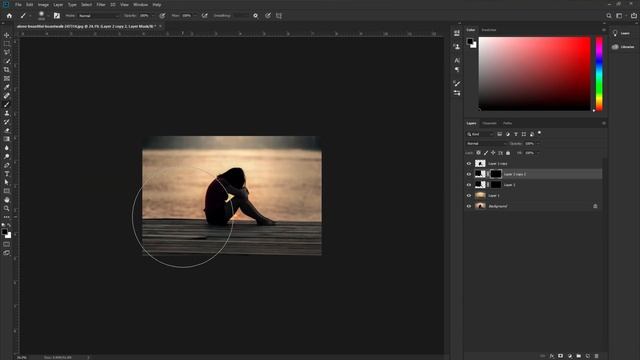This screenshot has height=360, width=640.
Task: Click the foreground color swatch in toolbox
Action: 4,232
